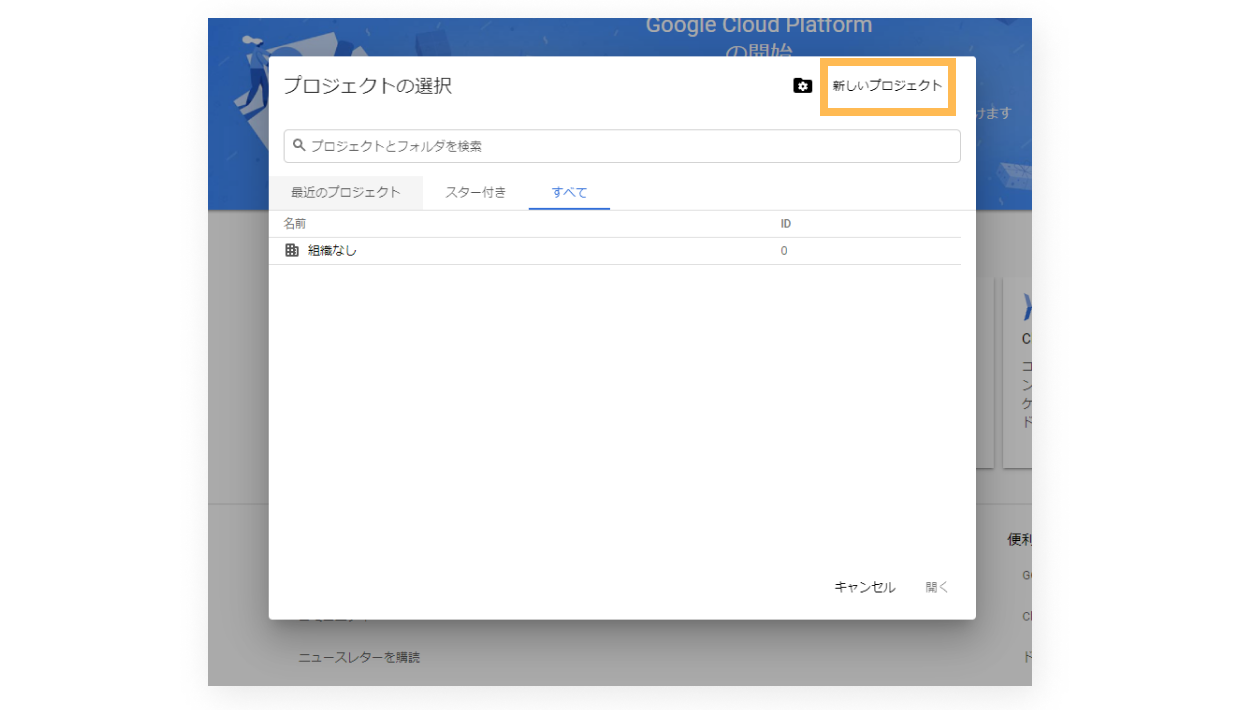Click the プロジェクトの選択 dialog title
The height and width of the screenshot is (710, 1240).
pos(367,86)
